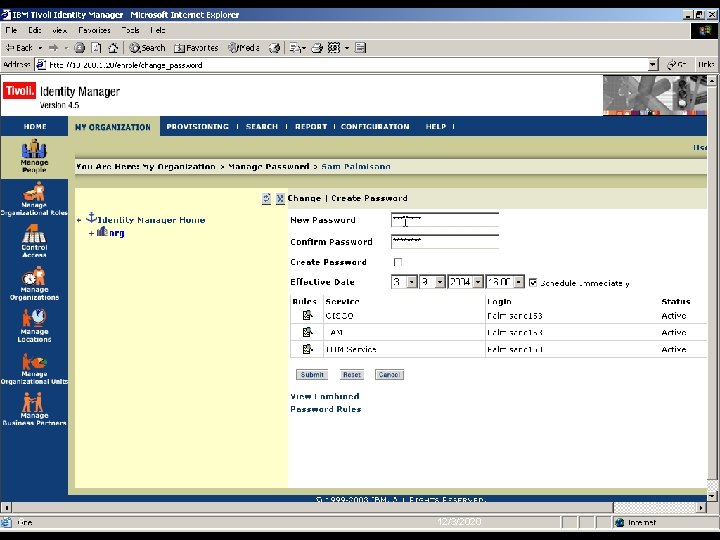Viewport: 720px width, 540px height.
Task: View password rules icon for CISCO service
Action: (307, 315)
